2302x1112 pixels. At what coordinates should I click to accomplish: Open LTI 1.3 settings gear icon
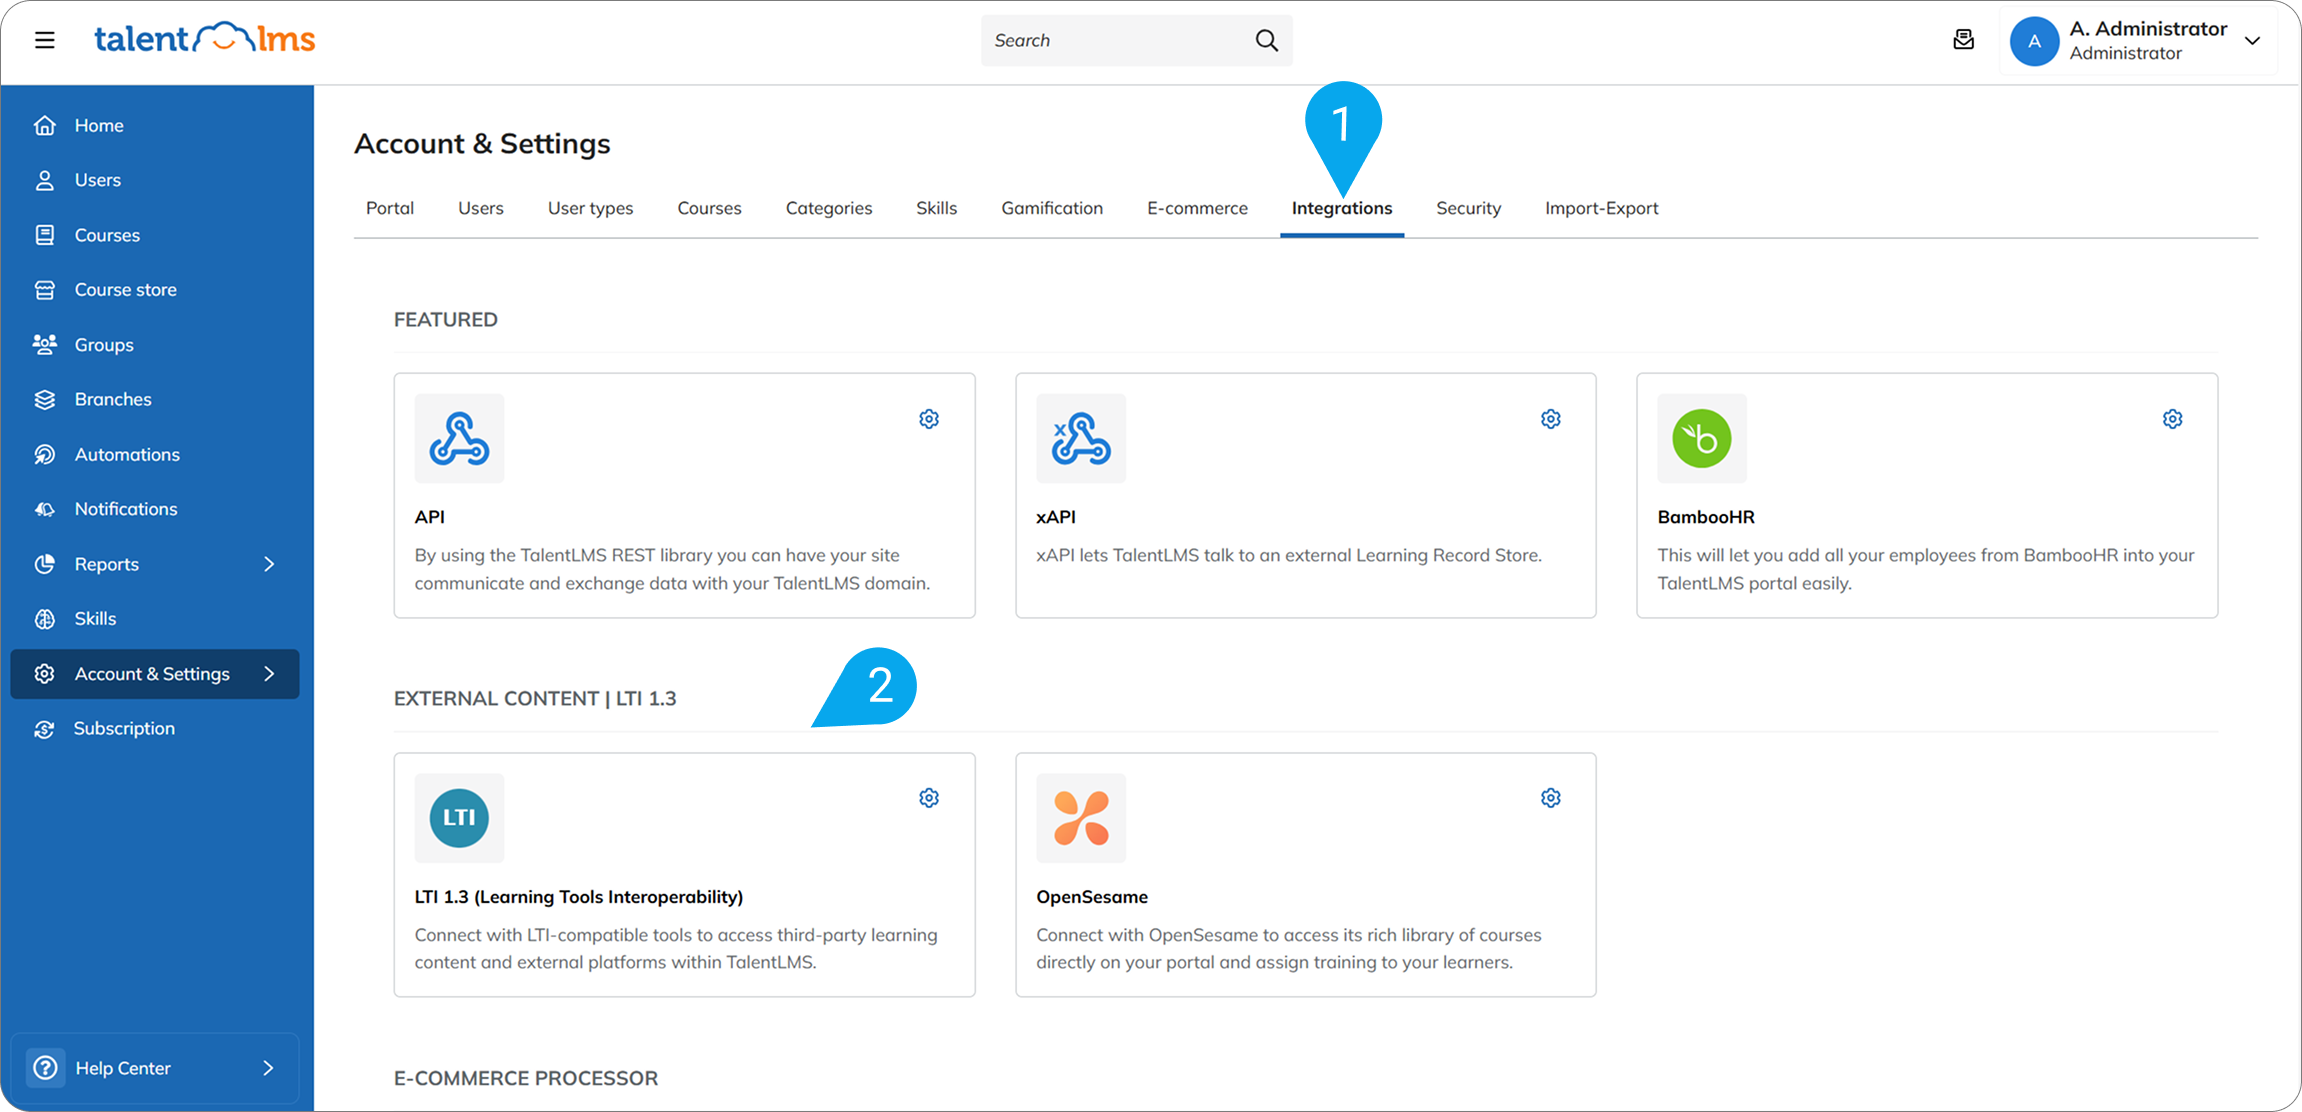tap(929, 798)
